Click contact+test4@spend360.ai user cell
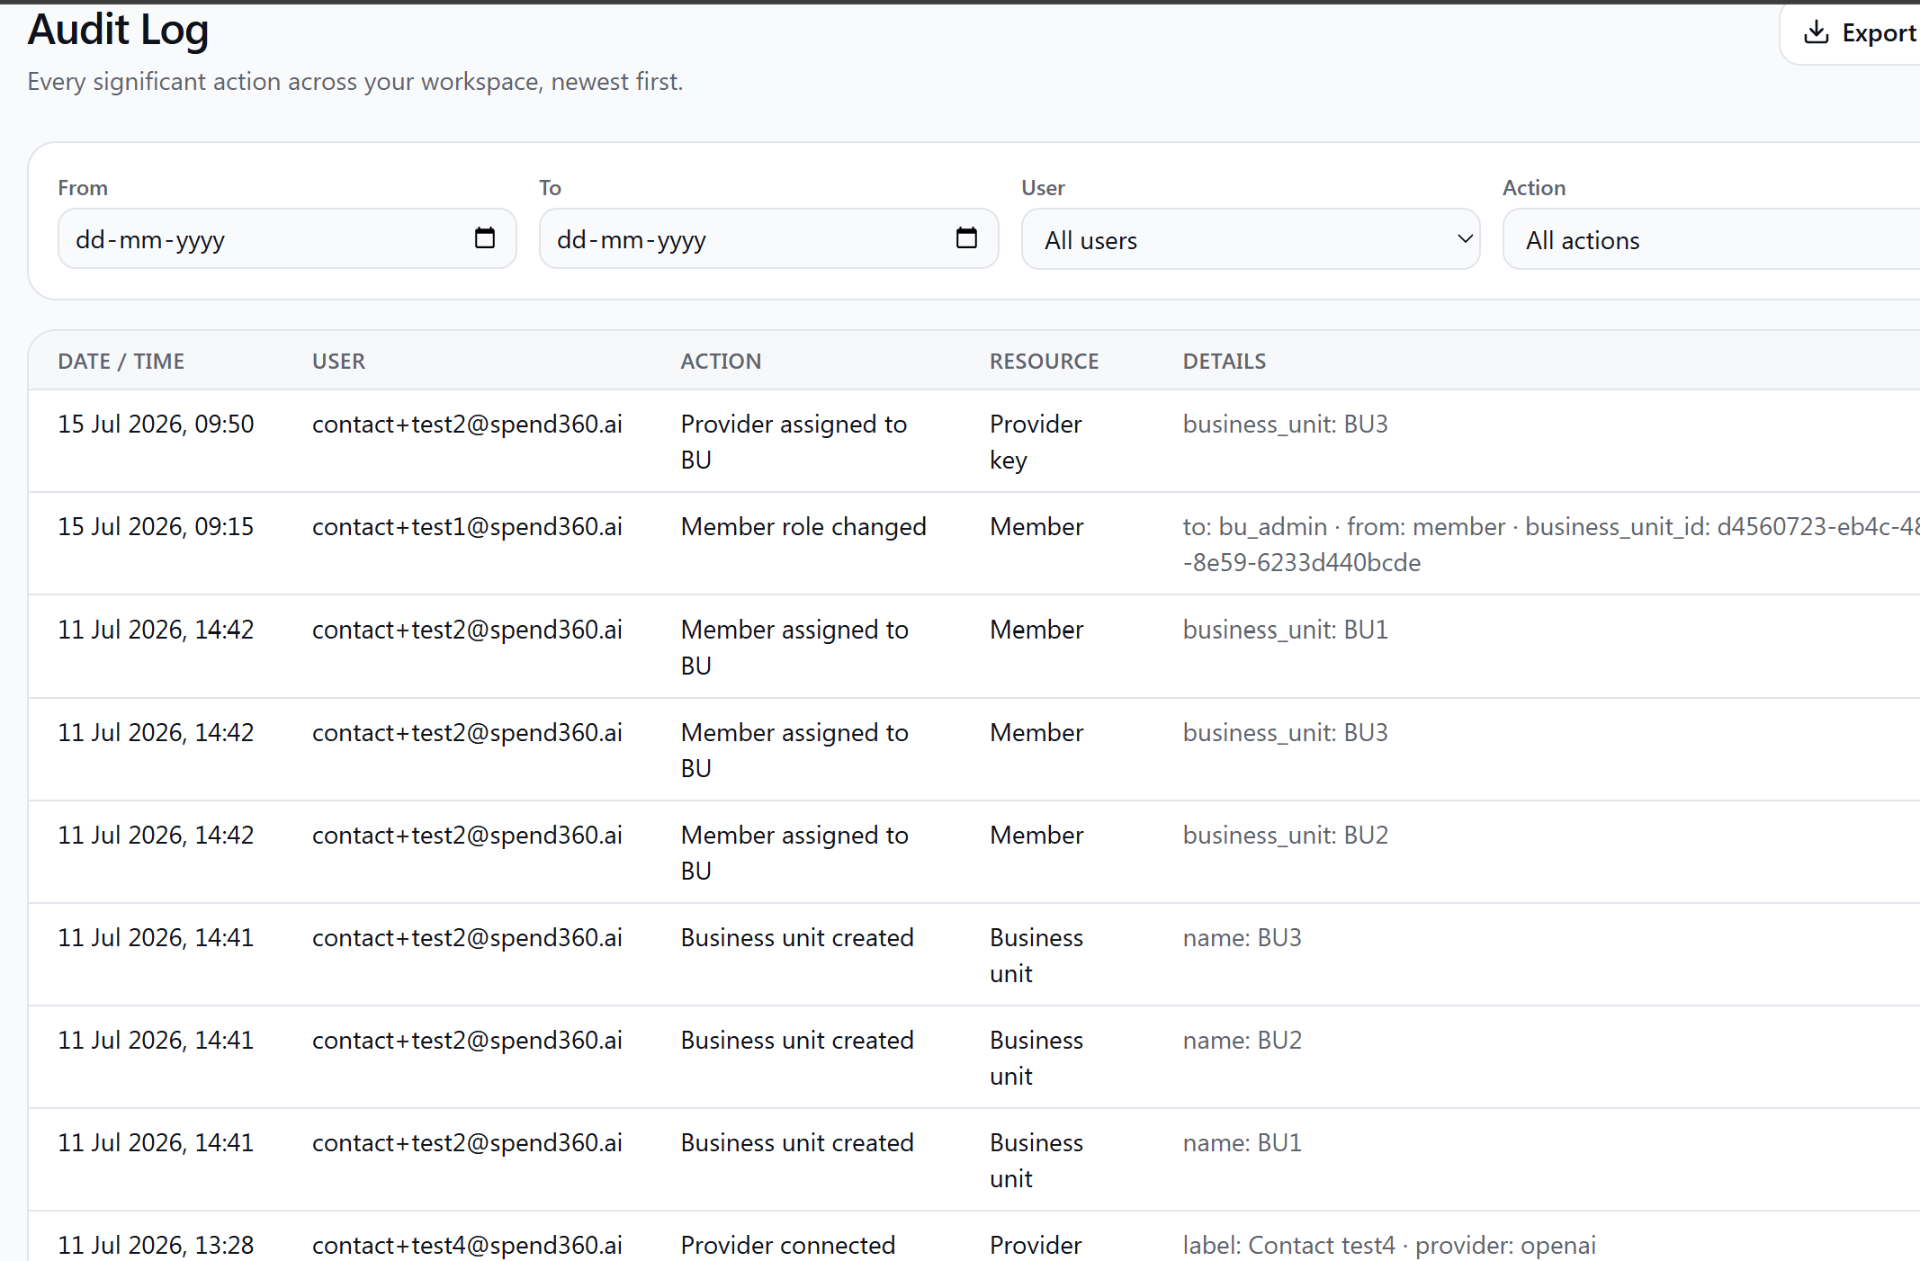Viewport: 1920px width, 1261px height. tap(467, 1245)
